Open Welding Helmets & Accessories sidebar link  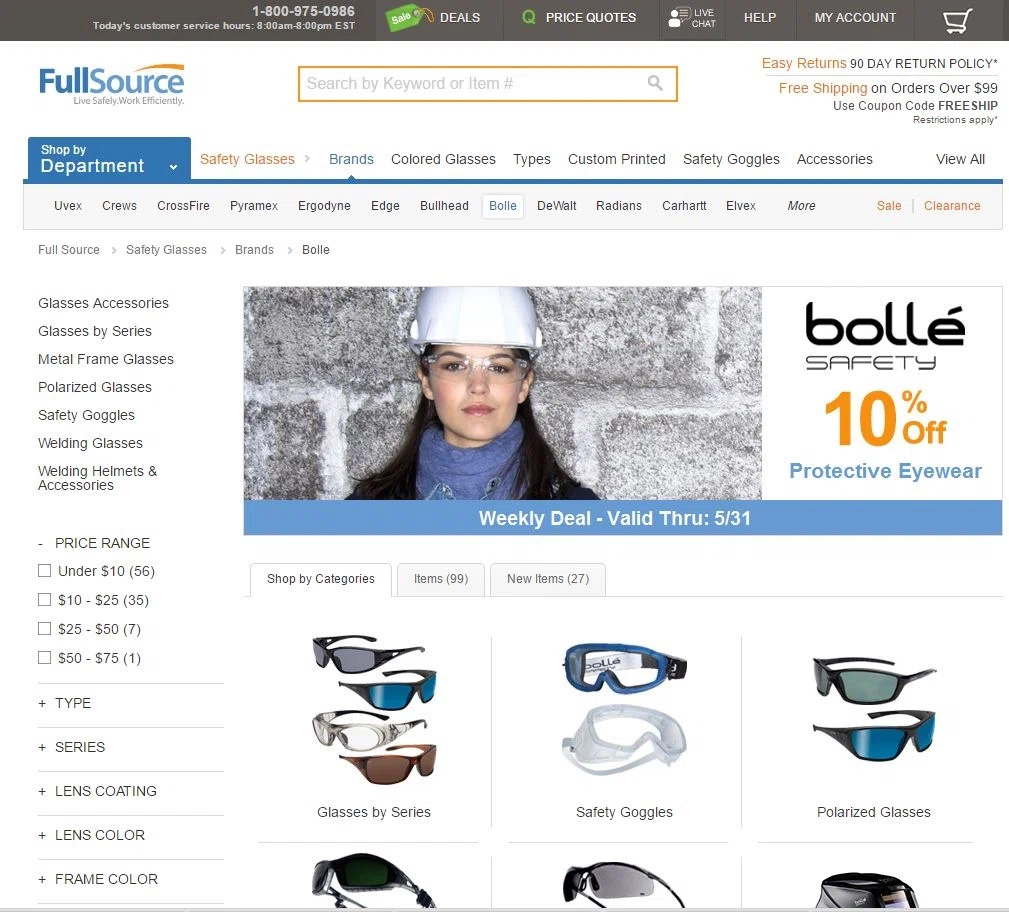[x=97, y=478]
